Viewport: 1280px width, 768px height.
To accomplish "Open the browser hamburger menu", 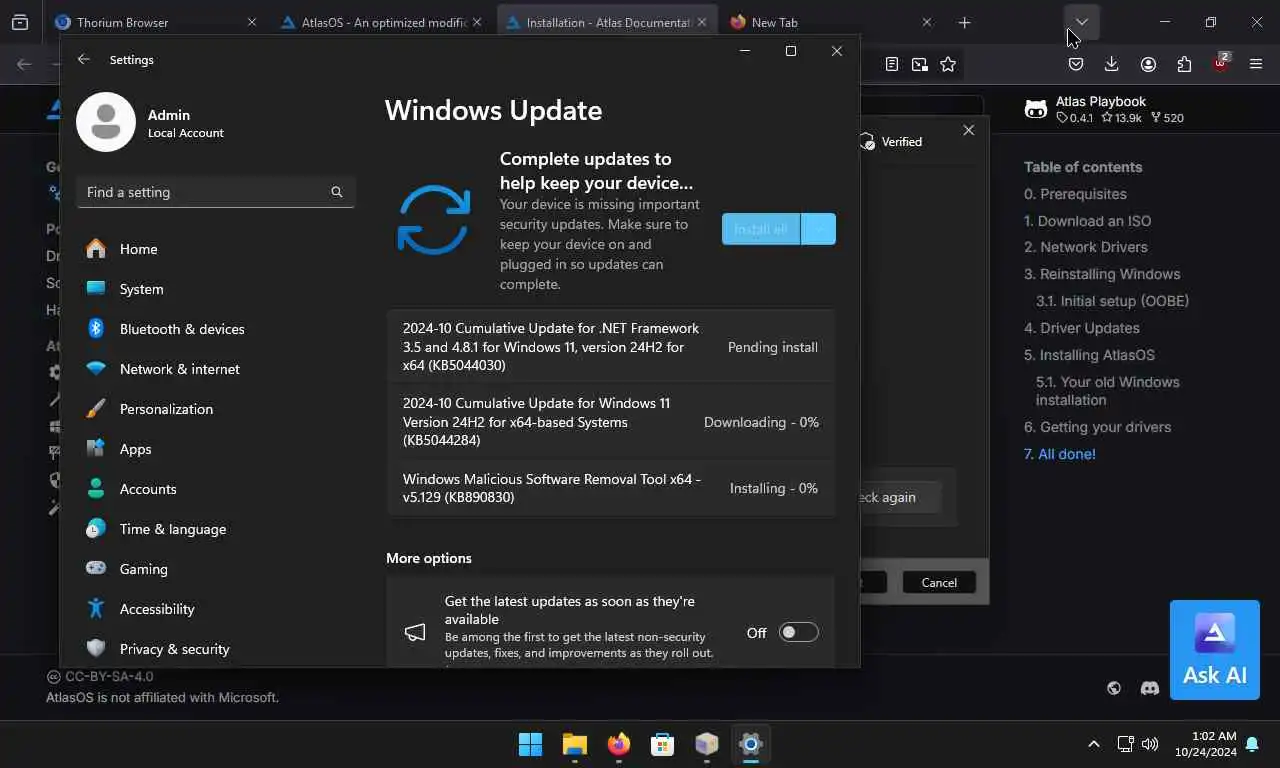I will click(1256, 64).
